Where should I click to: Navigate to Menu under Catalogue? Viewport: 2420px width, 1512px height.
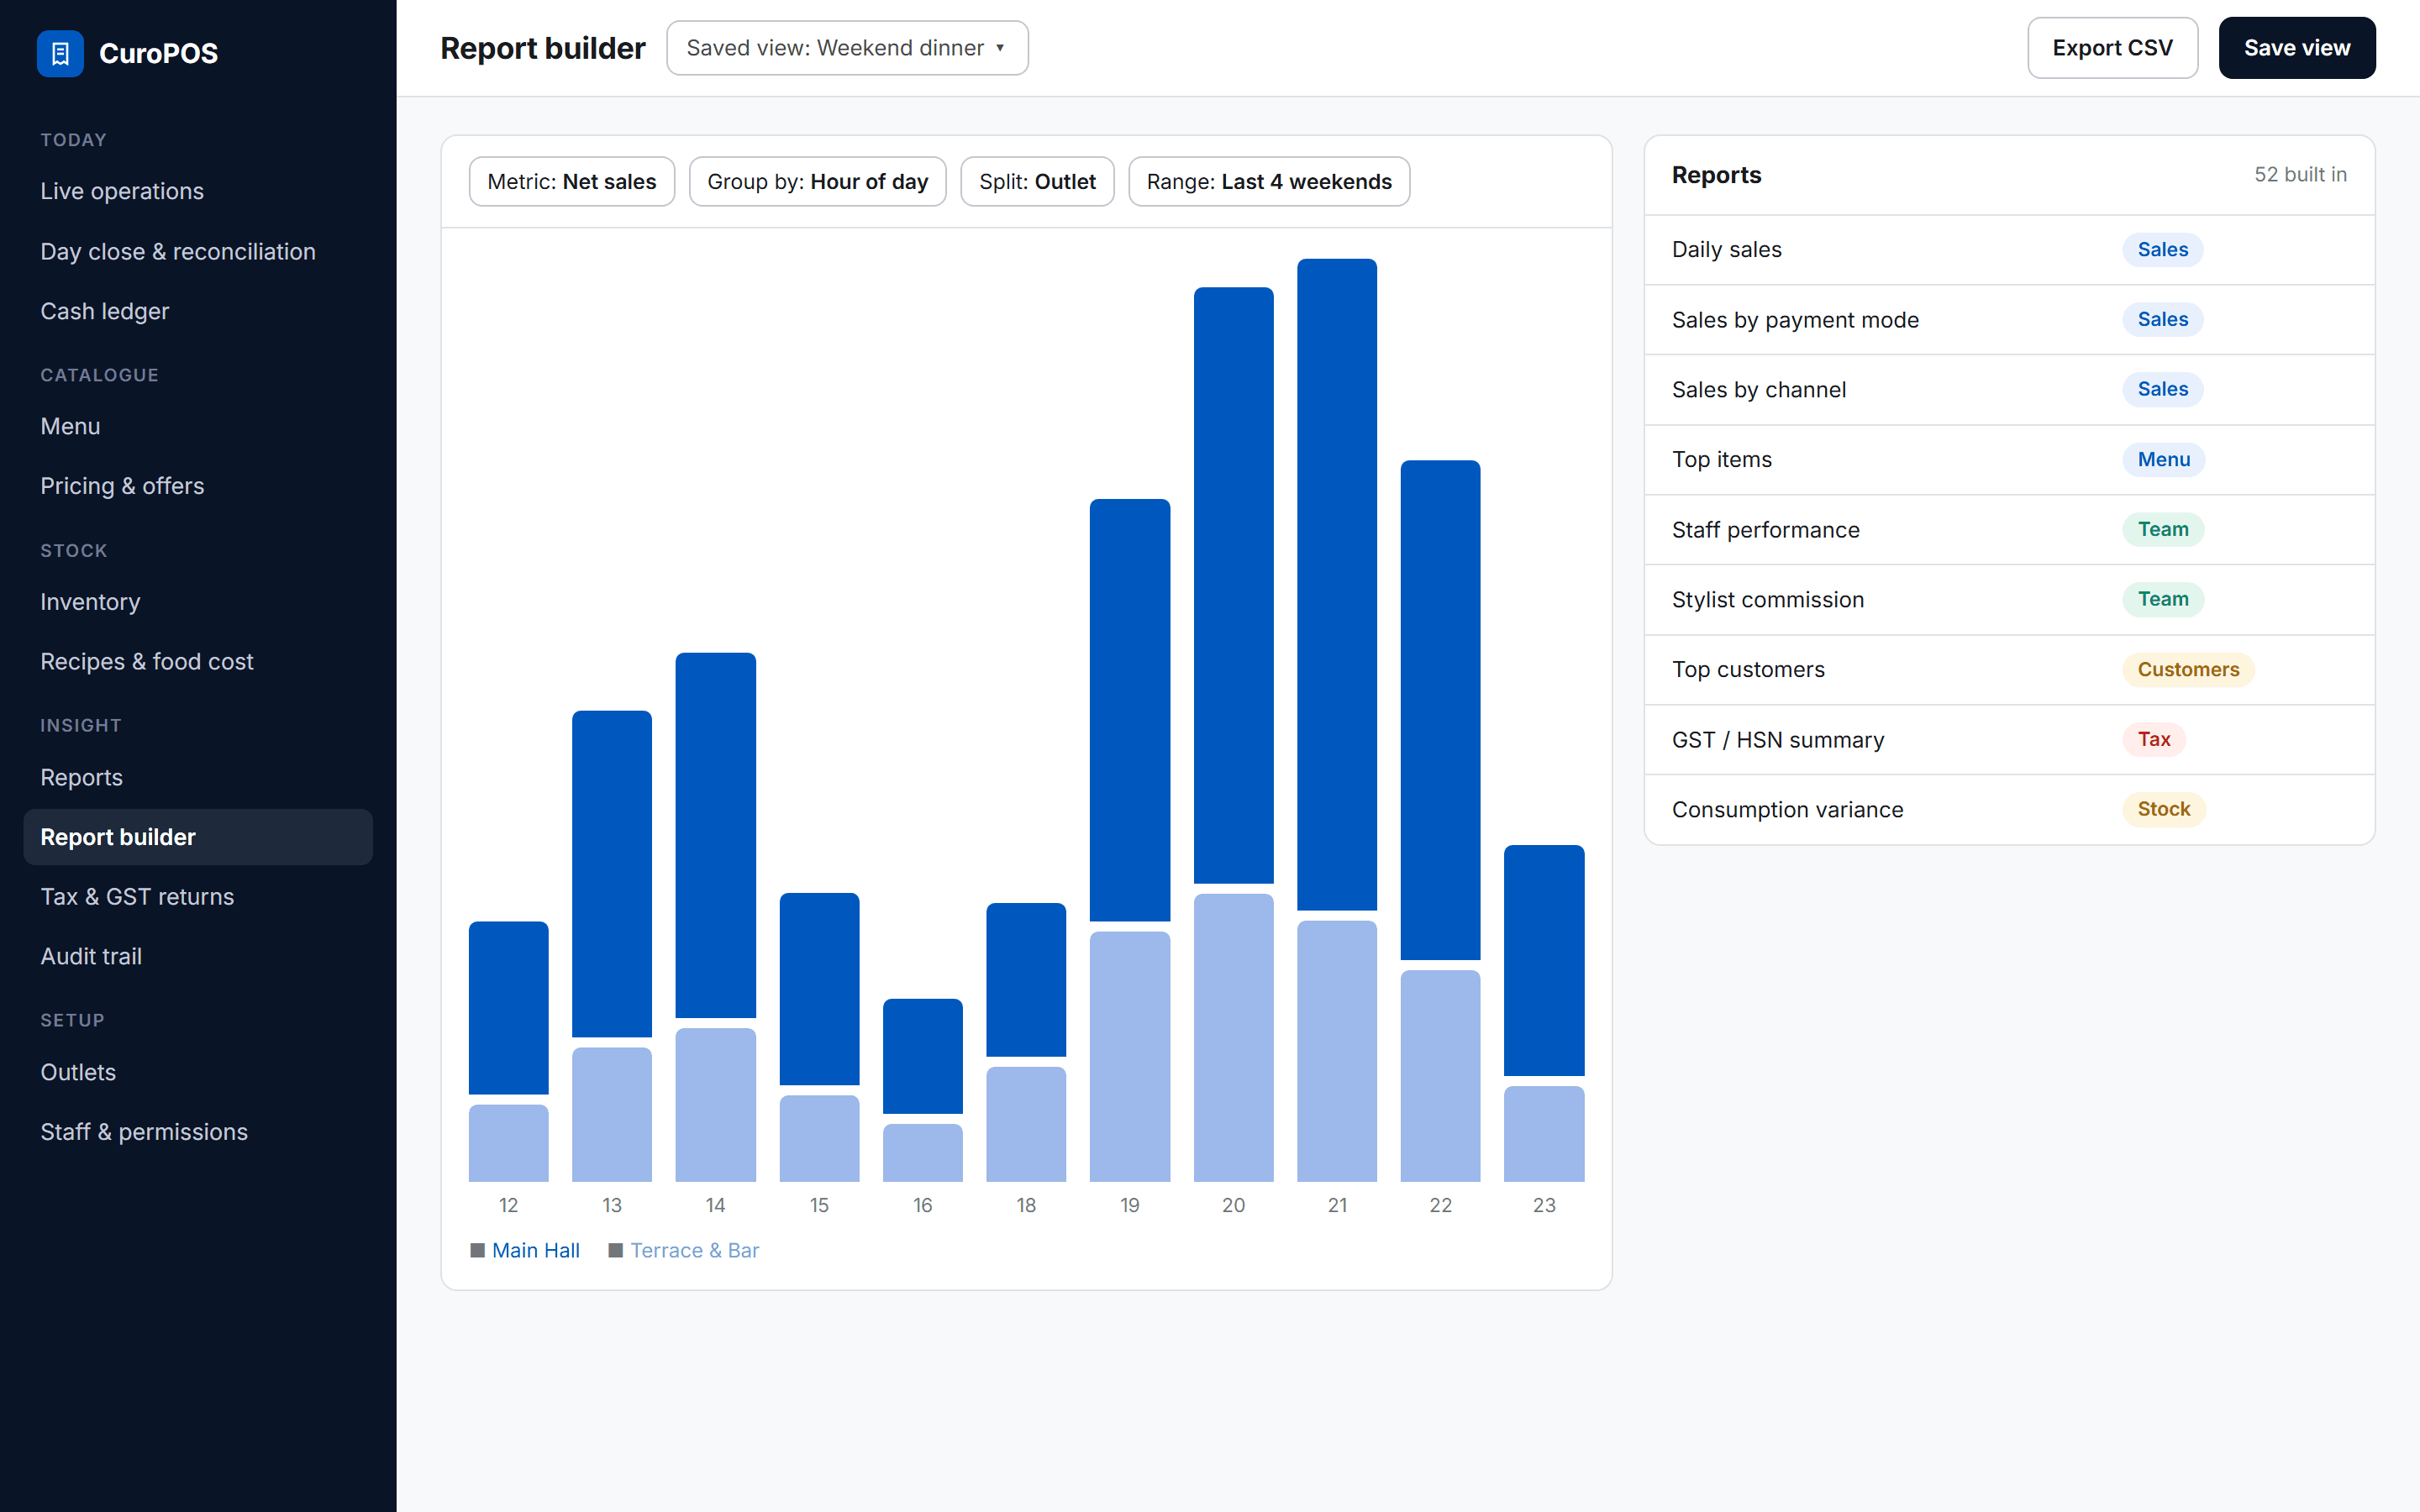198,426
